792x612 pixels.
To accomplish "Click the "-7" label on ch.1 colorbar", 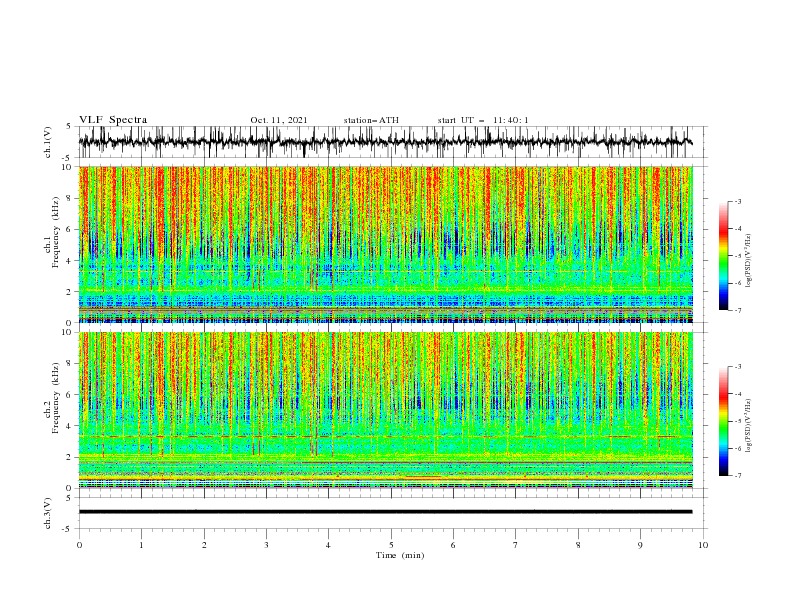I will 738,311.
